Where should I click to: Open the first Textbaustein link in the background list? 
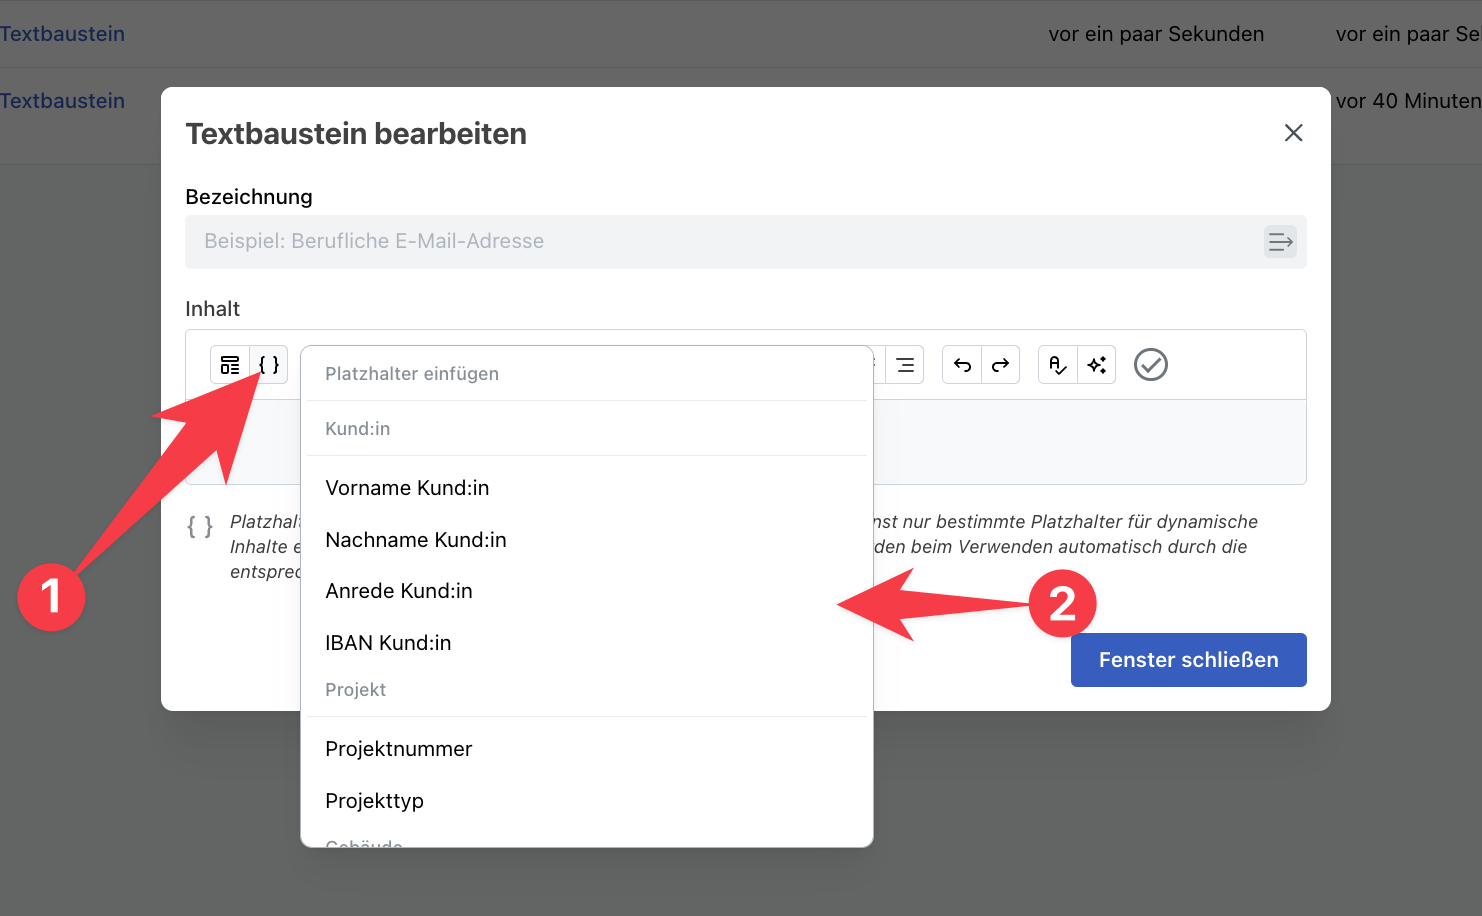[x=62, y=34]
